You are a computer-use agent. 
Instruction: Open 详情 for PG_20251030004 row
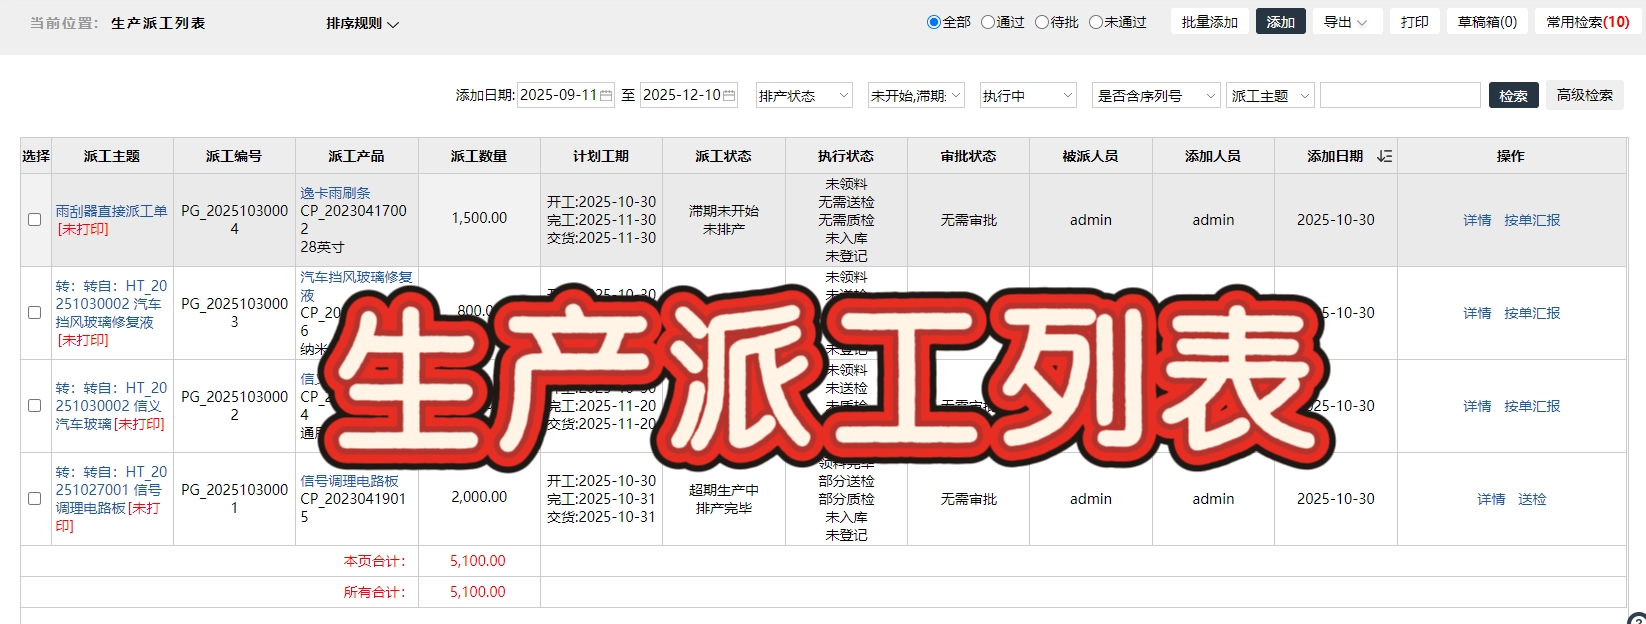[x=1477, y=220]
